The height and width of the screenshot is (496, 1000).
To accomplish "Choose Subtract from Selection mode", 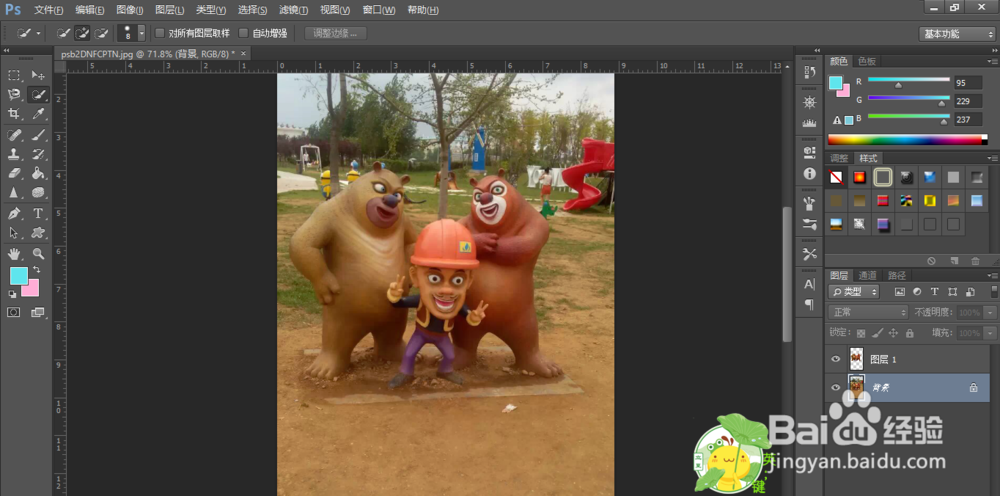I will [x=101, y=33].
